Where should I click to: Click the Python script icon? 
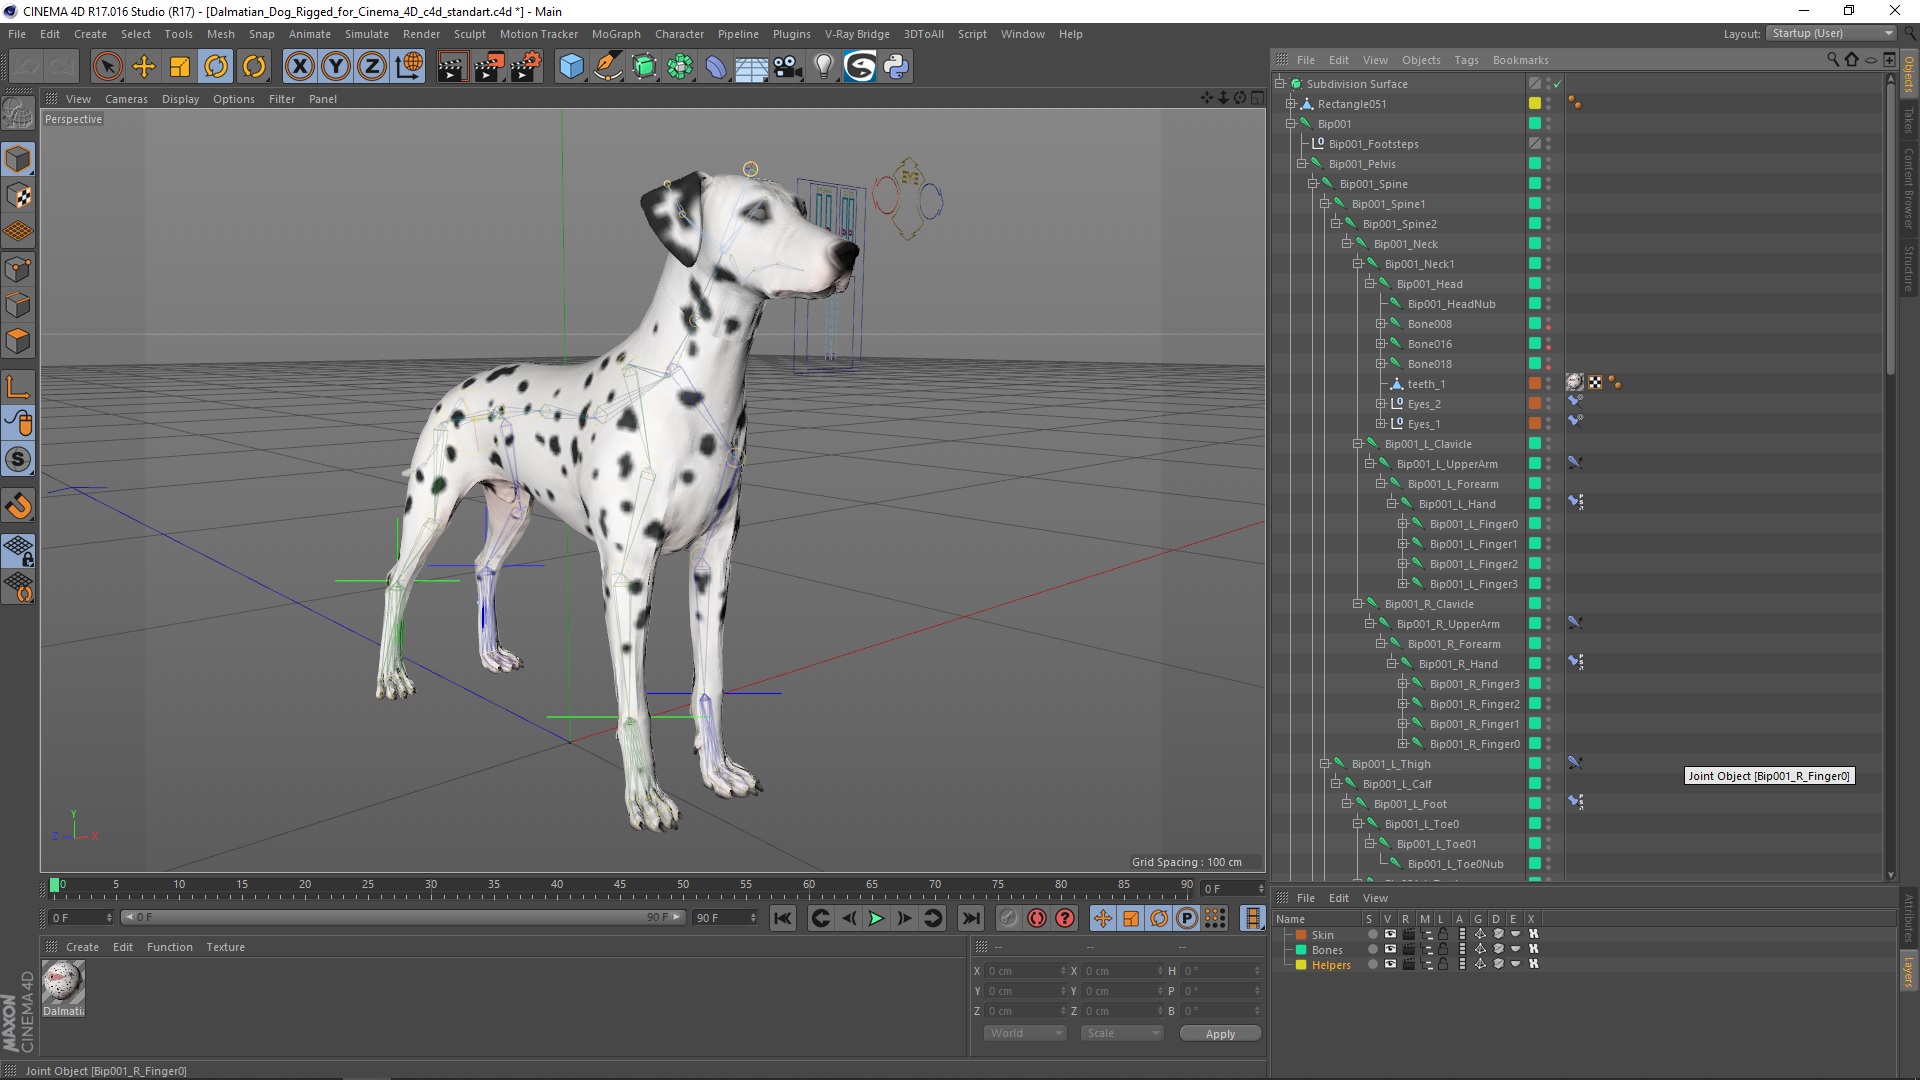coord(896,67)
